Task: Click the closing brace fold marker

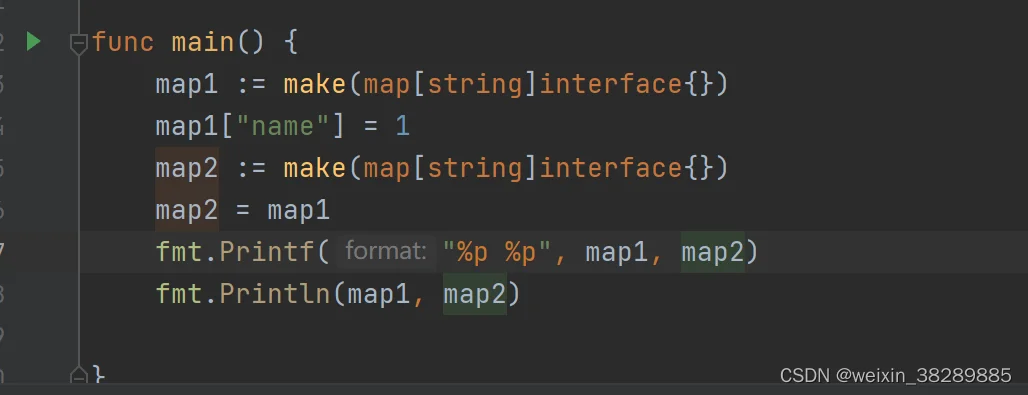Action: (x=79, y=375)
